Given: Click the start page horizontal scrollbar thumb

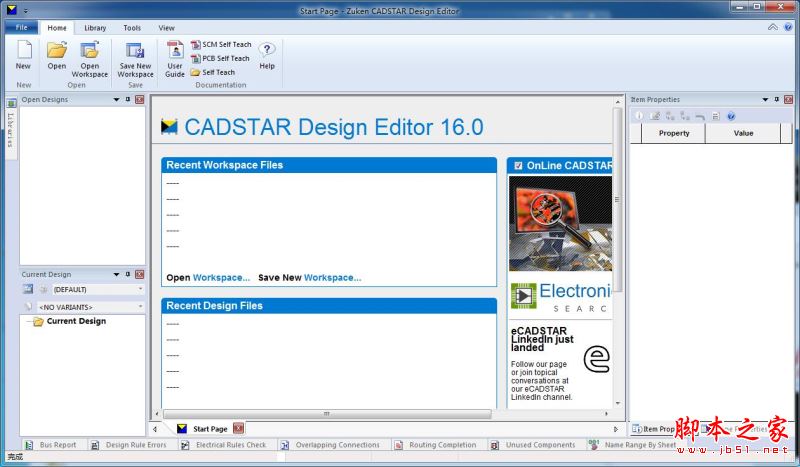Looking at the screenshot, I should 327,414.
